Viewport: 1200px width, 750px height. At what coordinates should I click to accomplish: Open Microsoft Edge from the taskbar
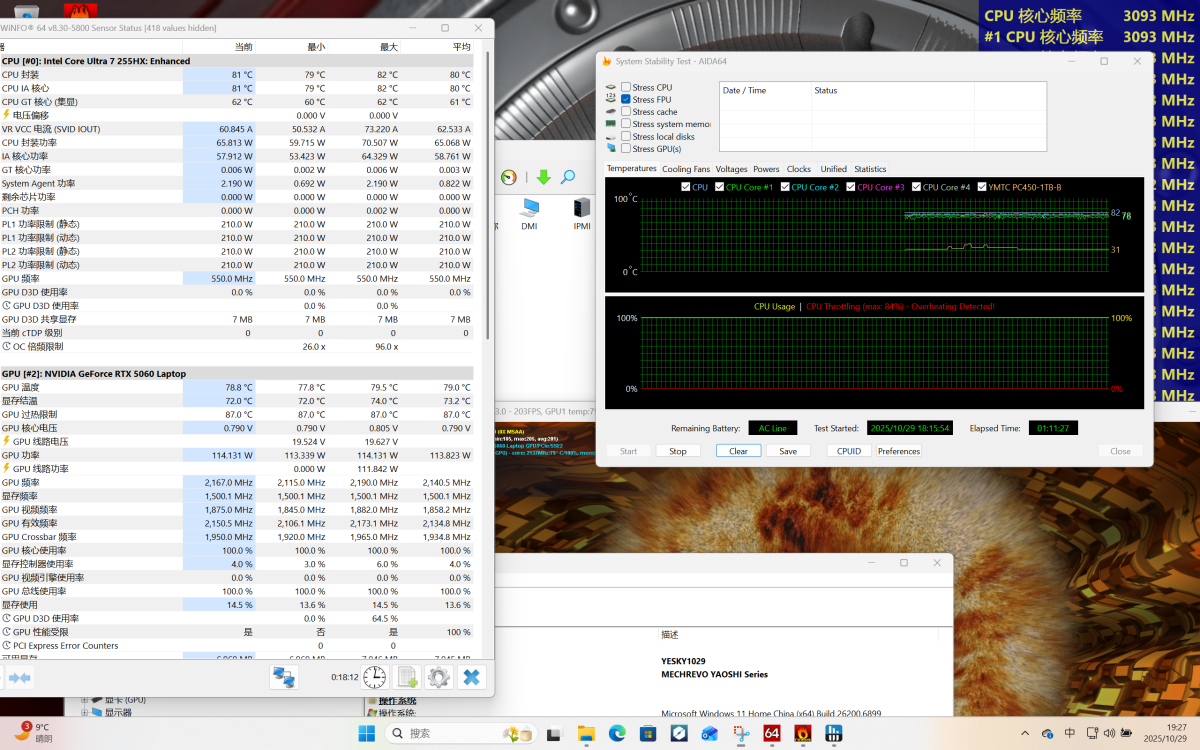point(617,733)
